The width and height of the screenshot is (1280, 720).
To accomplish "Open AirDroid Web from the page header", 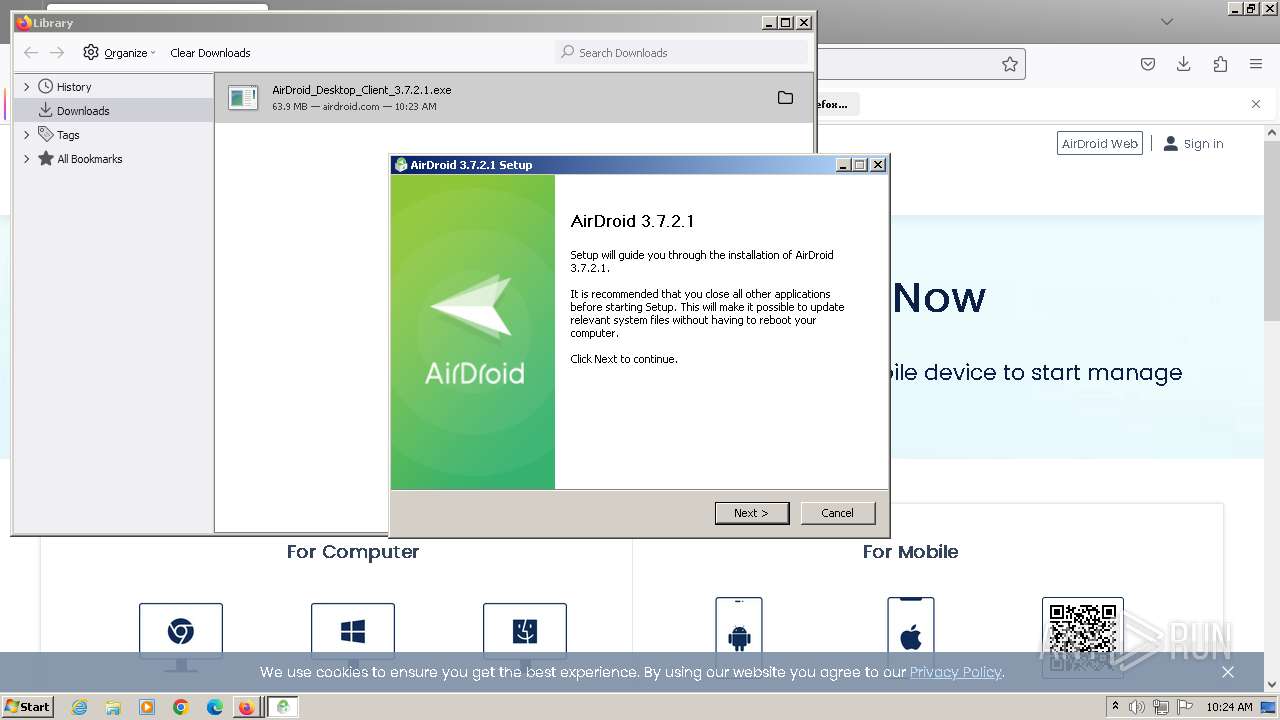I will [x=1100, y=143].
